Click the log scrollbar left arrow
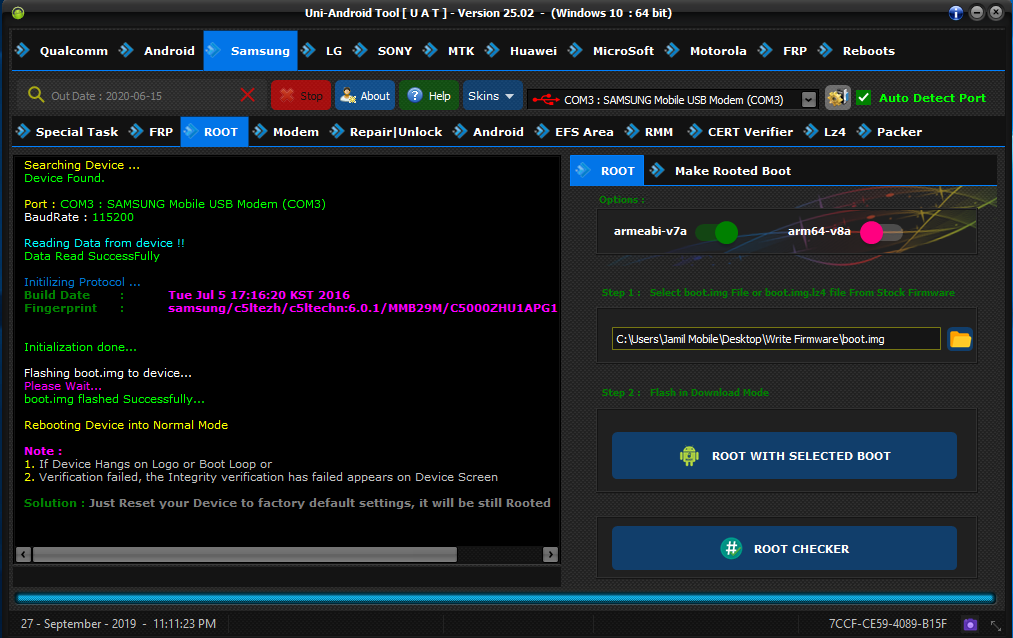The width and height of the screenshot is (1013, 638). point(23,554)
